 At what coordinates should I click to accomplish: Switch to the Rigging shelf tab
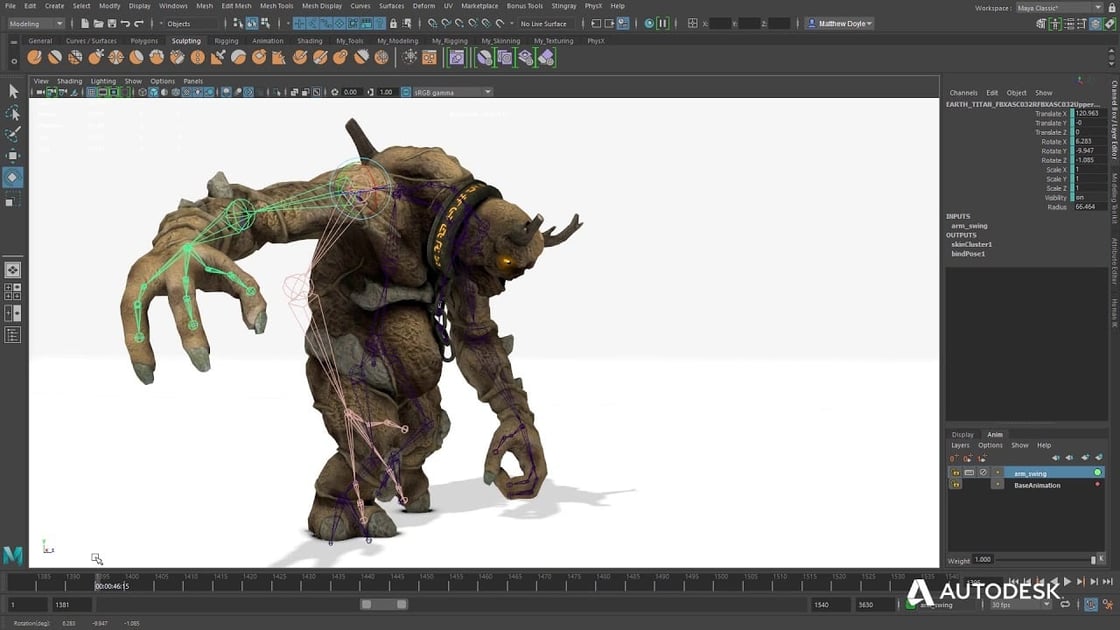pyautogui.click(x=226, y=41)
